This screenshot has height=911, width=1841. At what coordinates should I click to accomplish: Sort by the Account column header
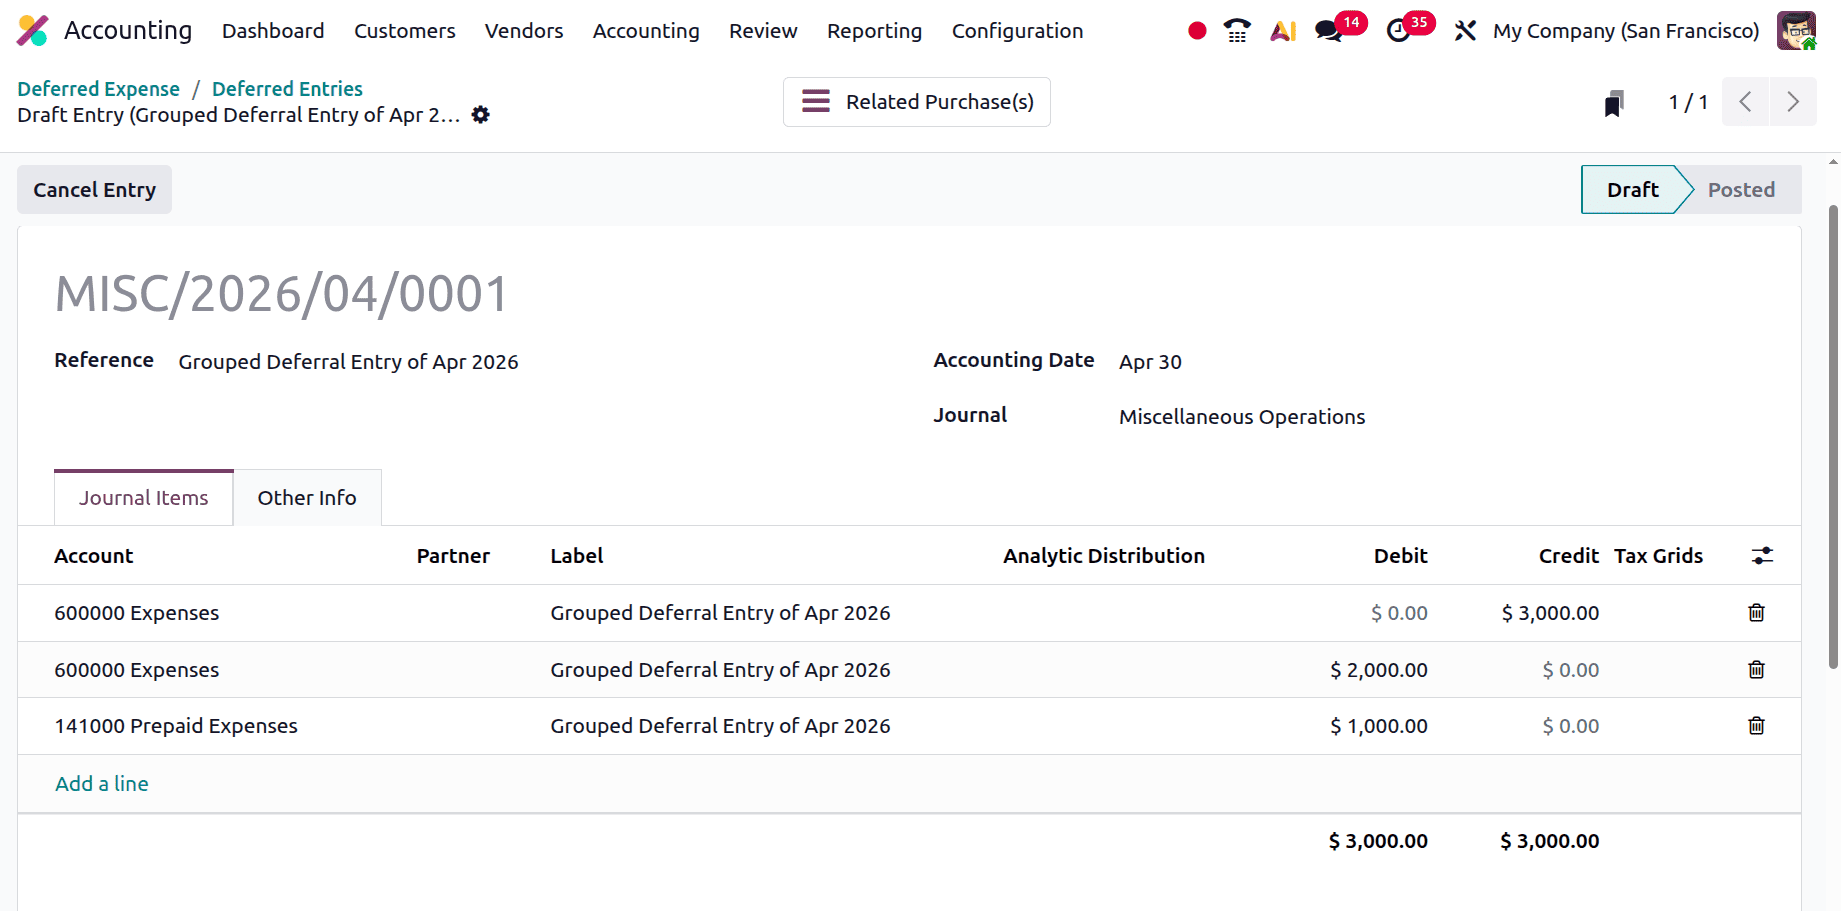click(94, 556)
